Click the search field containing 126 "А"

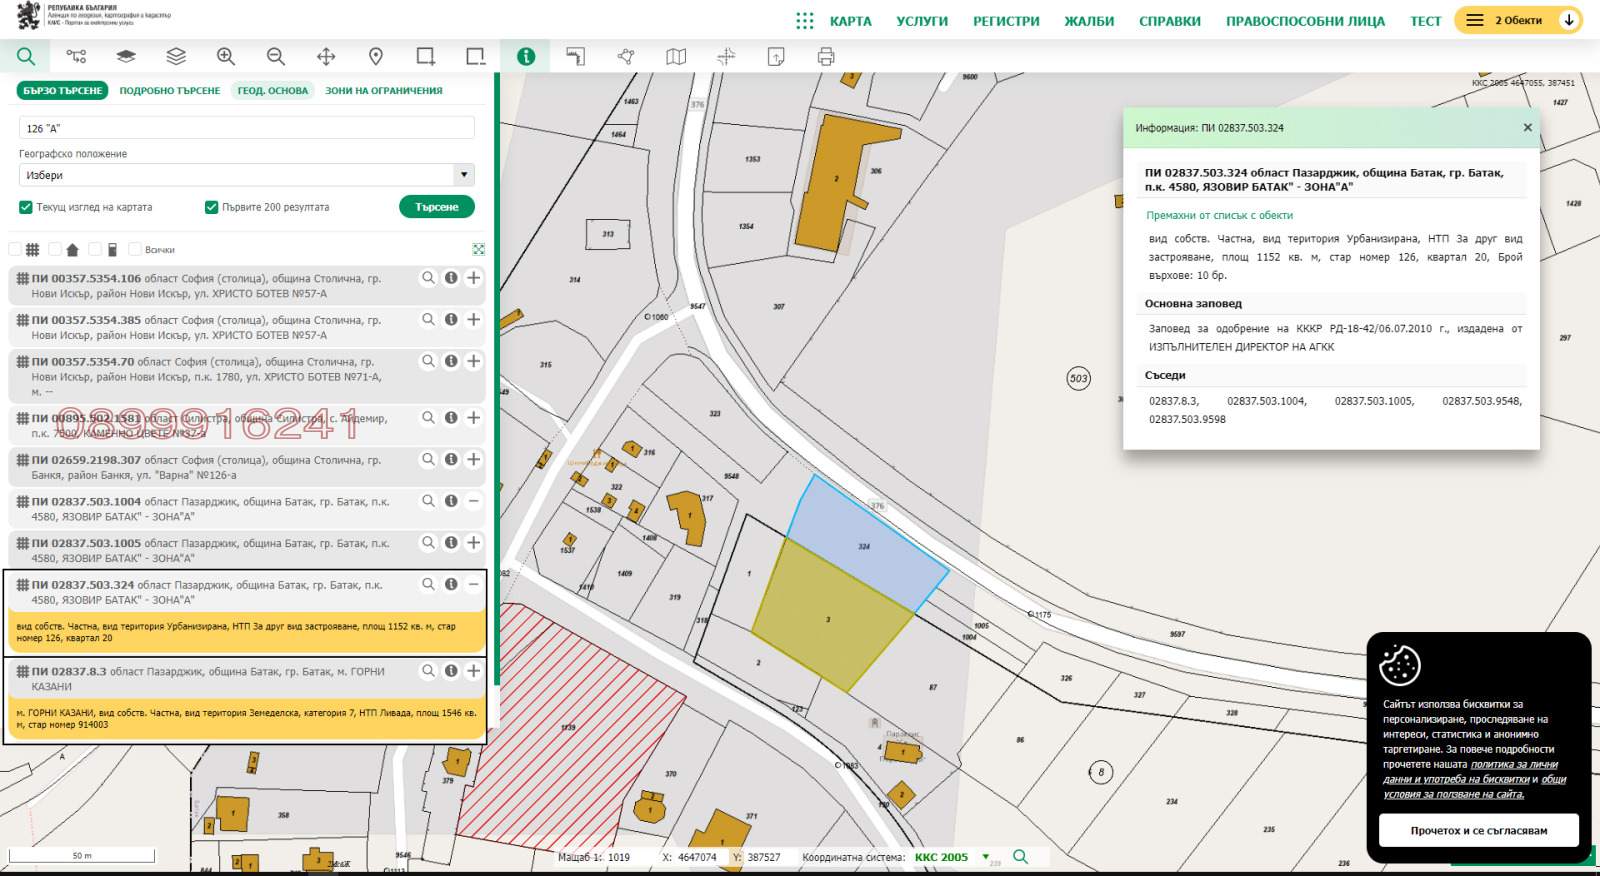click(x=246, y=128)
